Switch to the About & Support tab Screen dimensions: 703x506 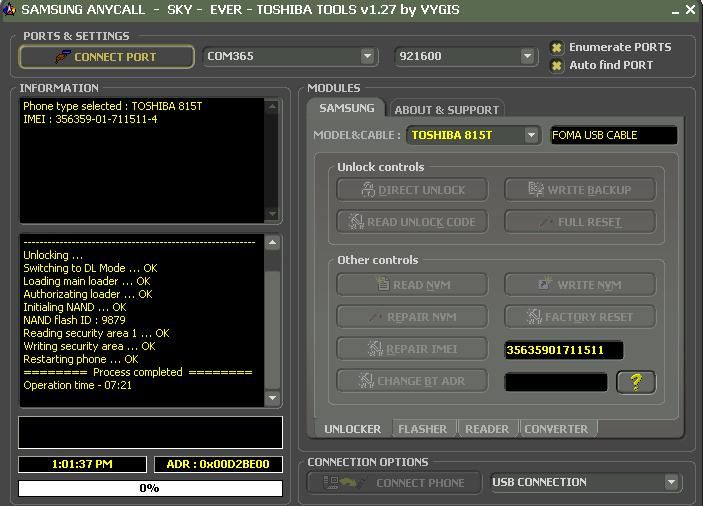pyautogui.click(x=445, y=109)
